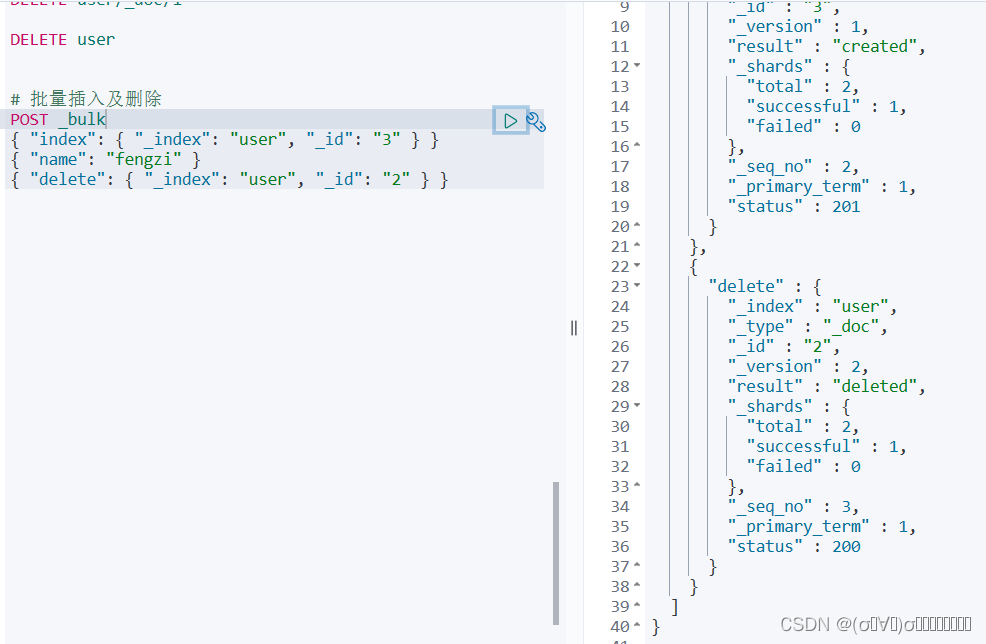
Task: Toggle the fold marker at line 16
Action: (x=637, y=145)
